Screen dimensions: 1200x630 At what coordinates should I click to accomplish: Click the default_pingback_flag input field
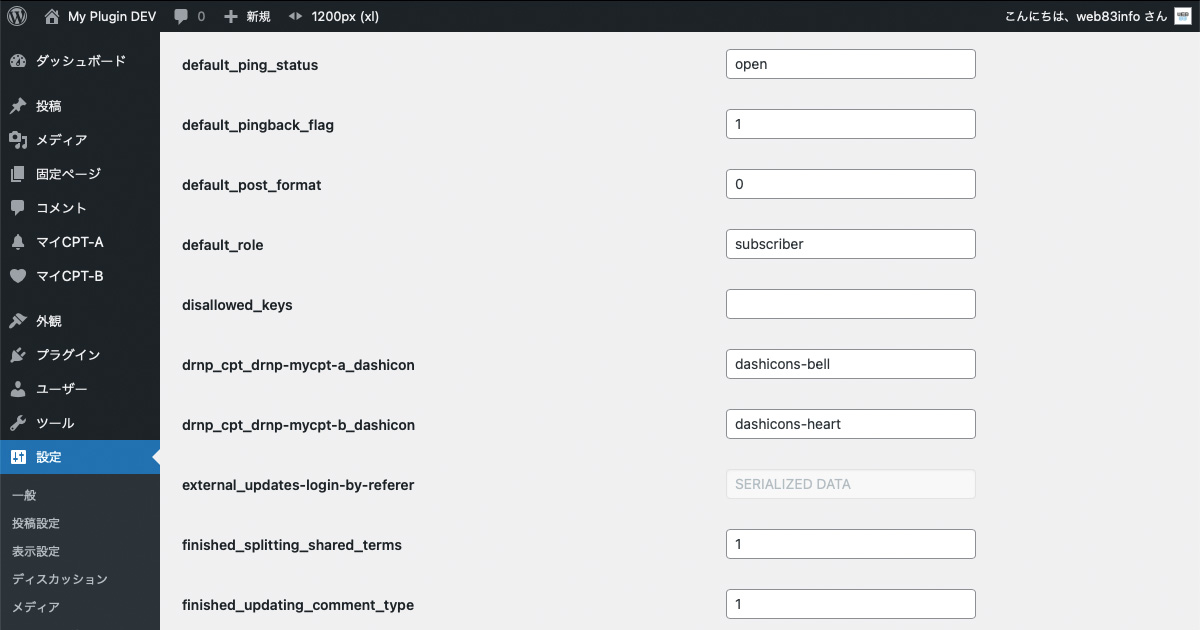tap(851, 124)
